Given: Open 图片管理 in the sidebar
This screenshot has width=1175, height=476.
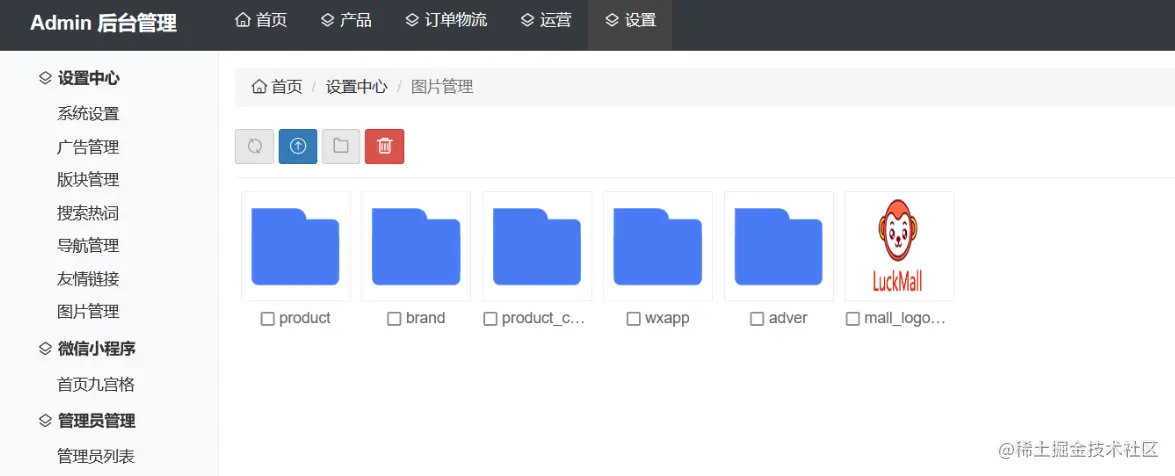Looking at the screenshot, I should point(88,312).
